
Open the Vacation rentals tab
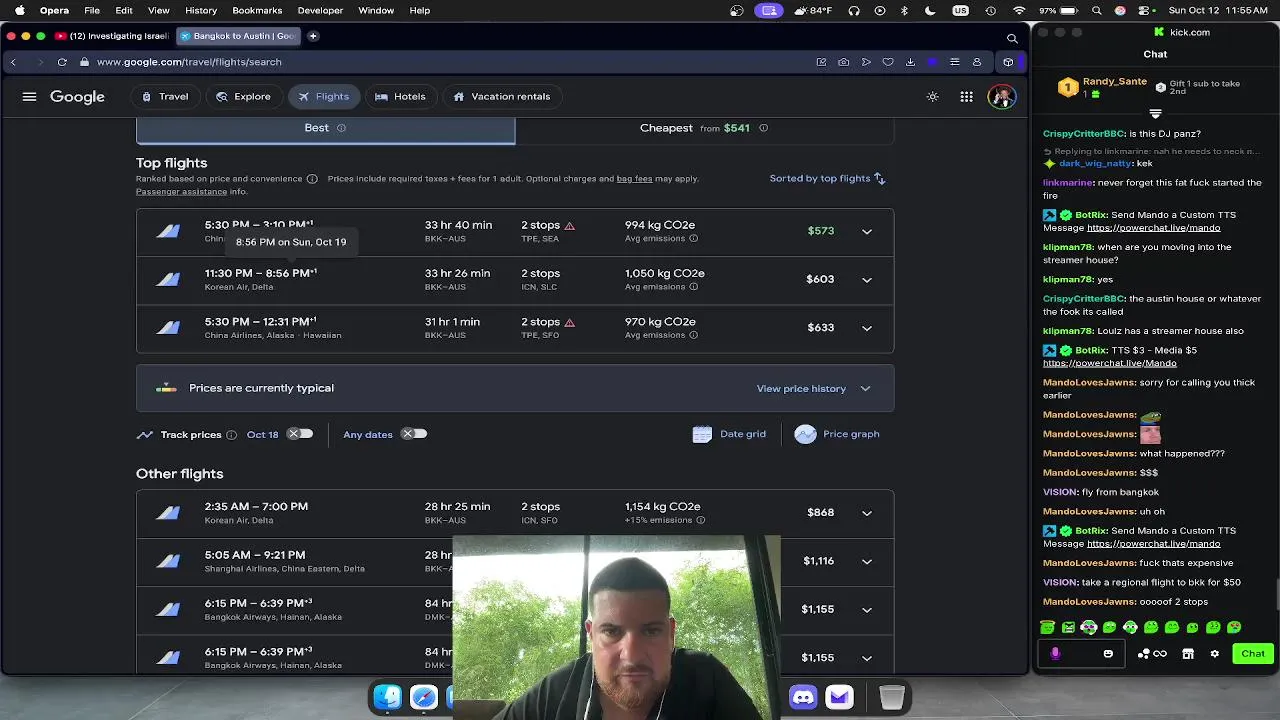point(502,97)
